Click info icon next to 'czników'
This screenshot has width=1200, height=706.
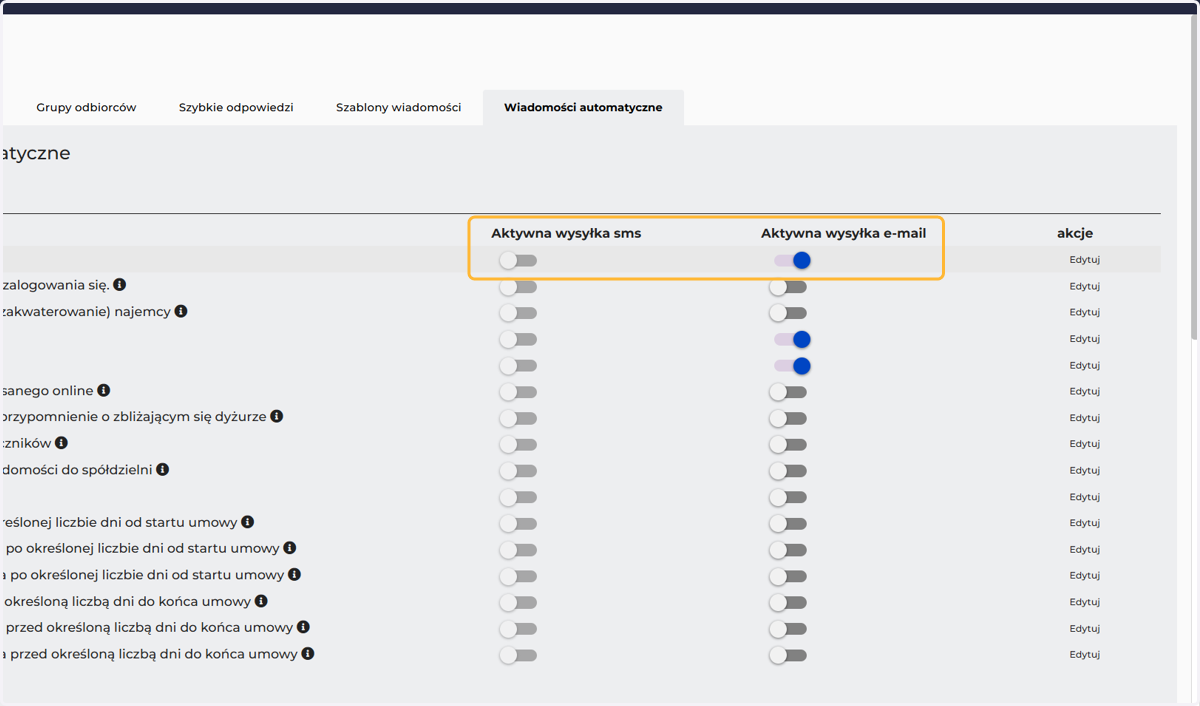(x=61, y=442)
